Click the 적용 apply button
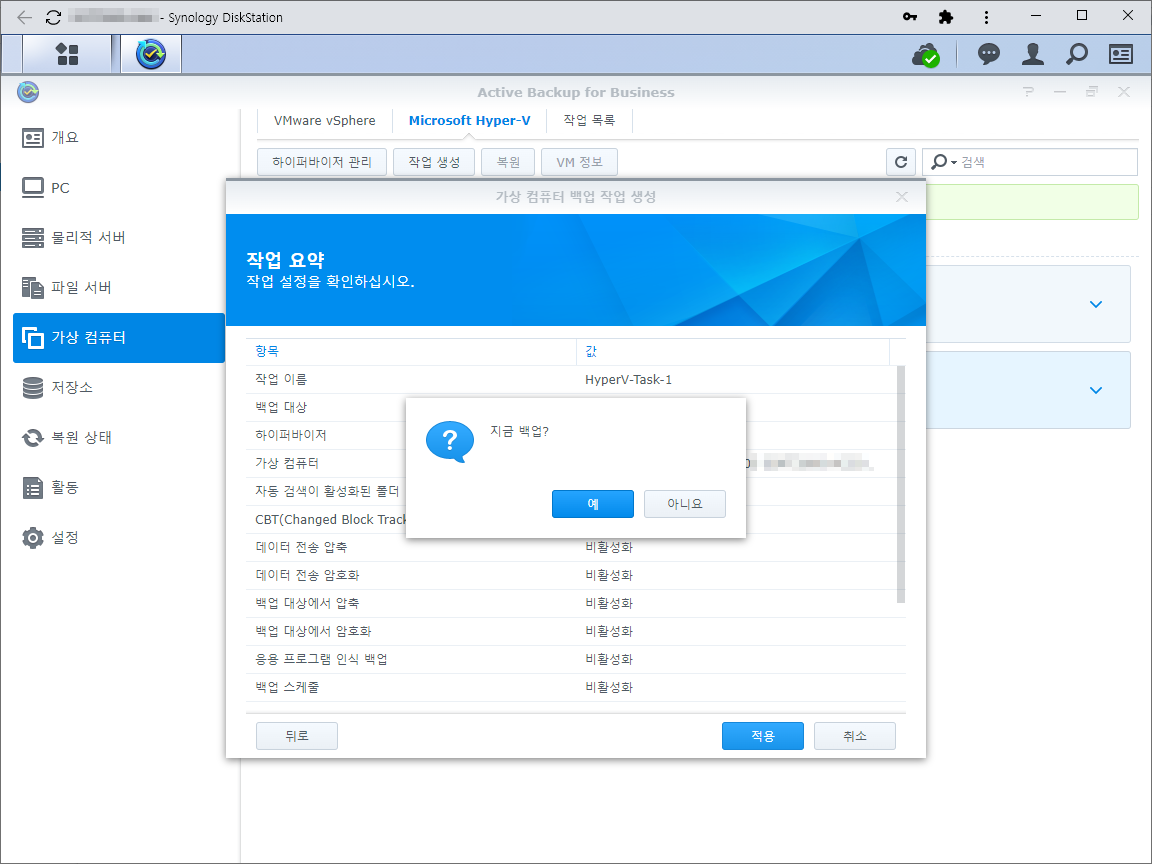This screenshot has height=864, width=1152. [763, 735]
